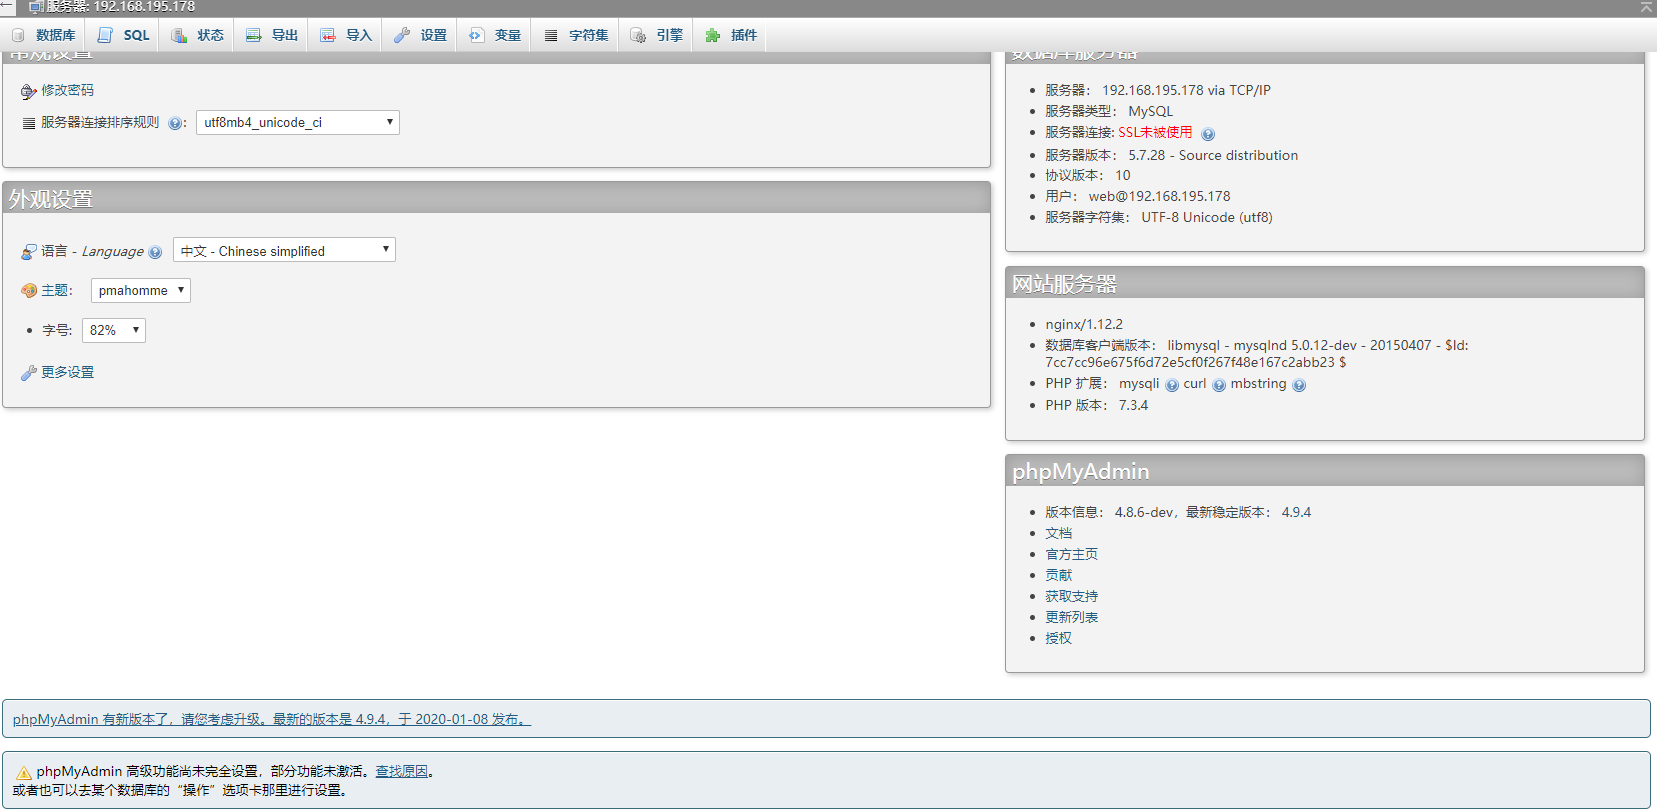Click the database icon in the tab bar
Viewport: 1657px width, 812px height.
18,35
